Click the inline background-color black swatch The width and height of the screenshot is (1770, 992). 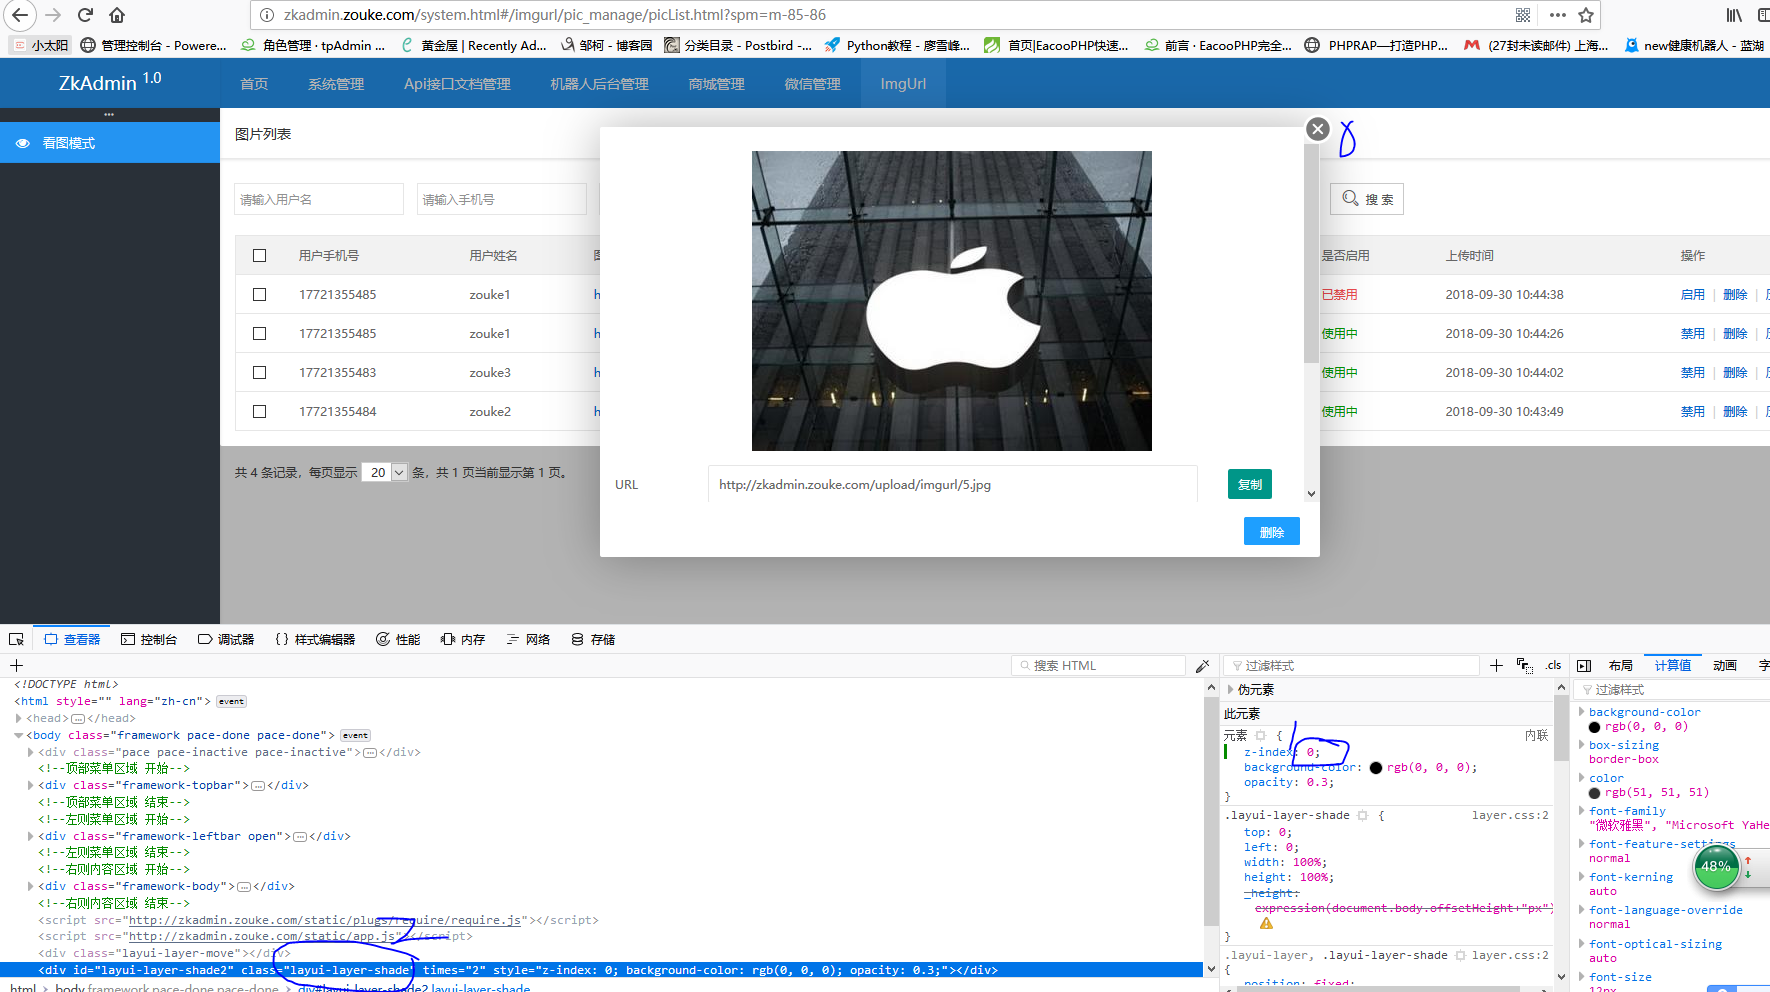pos(1376,768)
